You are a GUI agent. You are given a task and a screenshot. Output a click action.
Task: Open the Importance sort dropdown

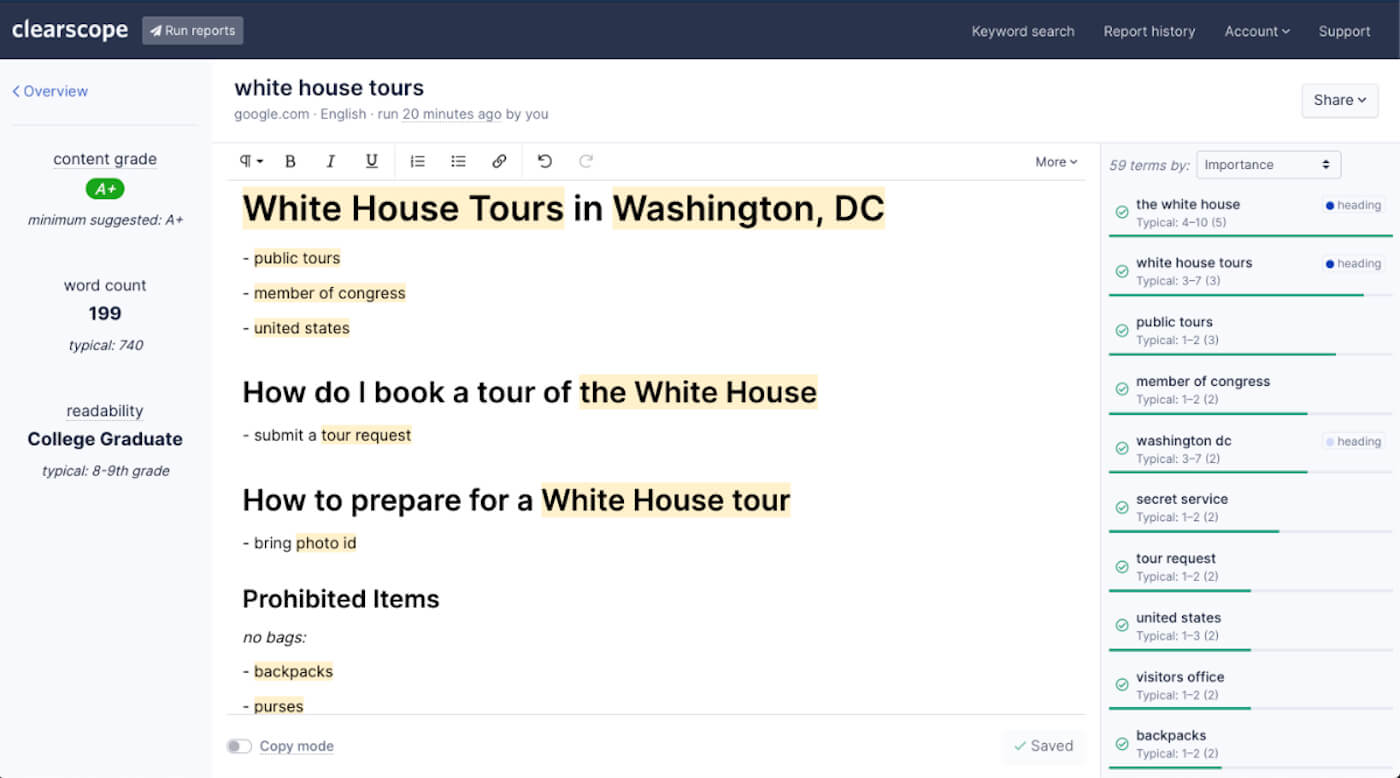click(1268, 165)
